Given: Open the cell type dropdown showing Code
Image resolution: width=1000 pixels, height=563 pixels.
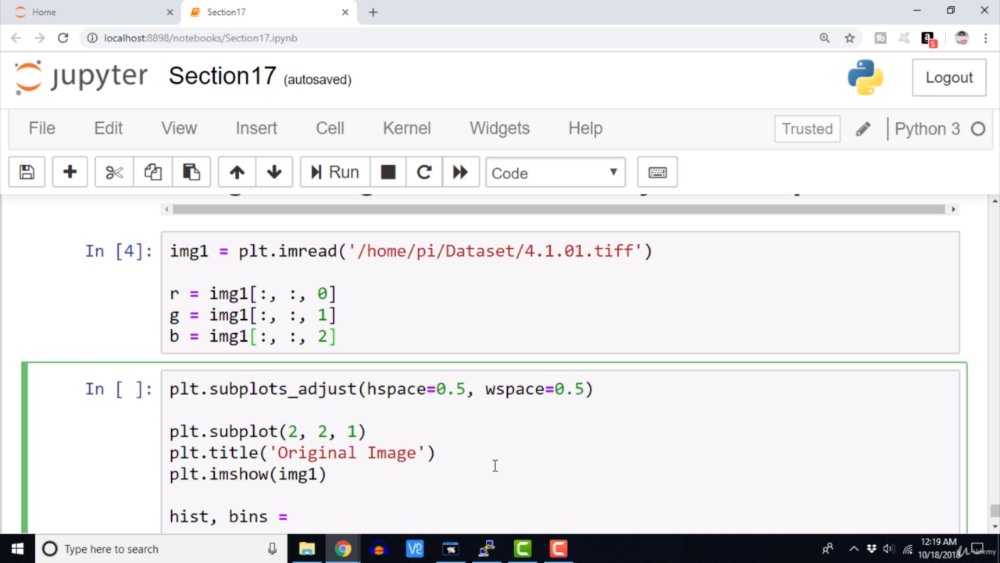Looking at the screenshot, I should click(x=555, y=173).
